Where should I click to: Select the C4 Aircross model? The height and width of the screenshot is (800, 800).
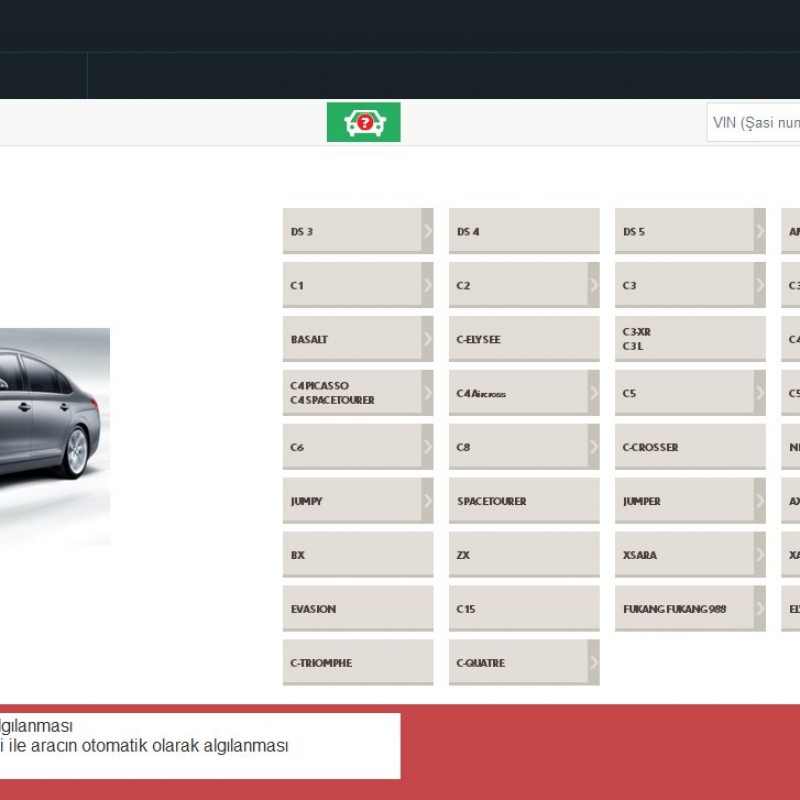pos(515,392)
